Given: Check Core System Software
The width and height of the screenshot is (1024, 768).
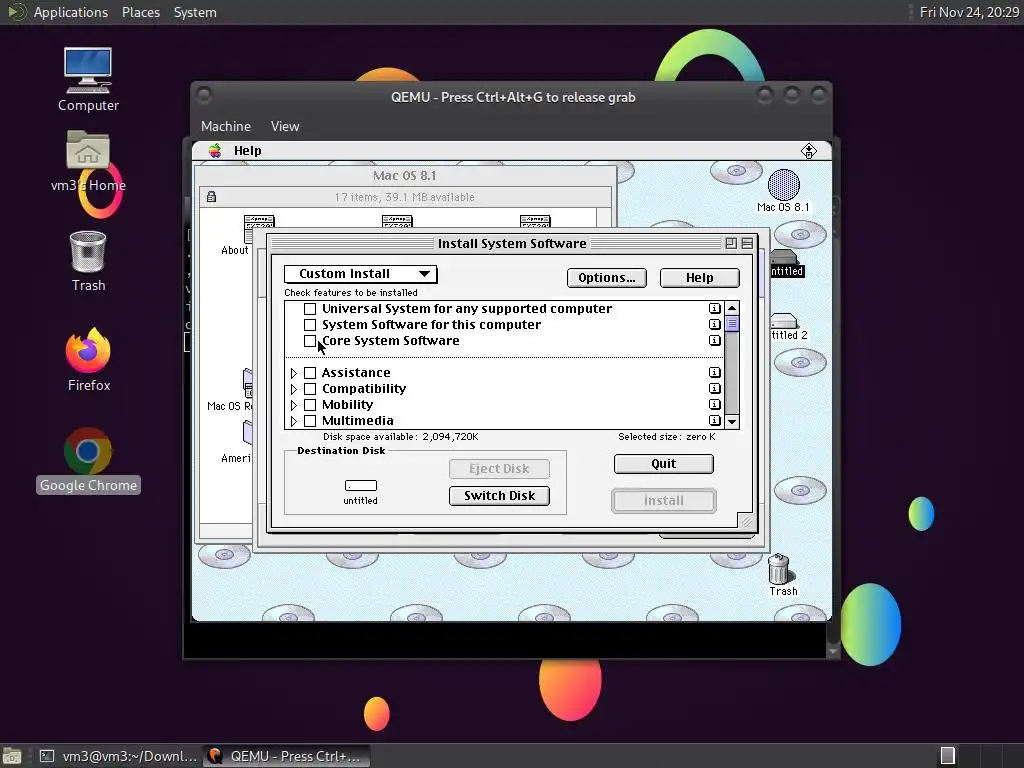Looking at the screenshot, I should 310,341.
